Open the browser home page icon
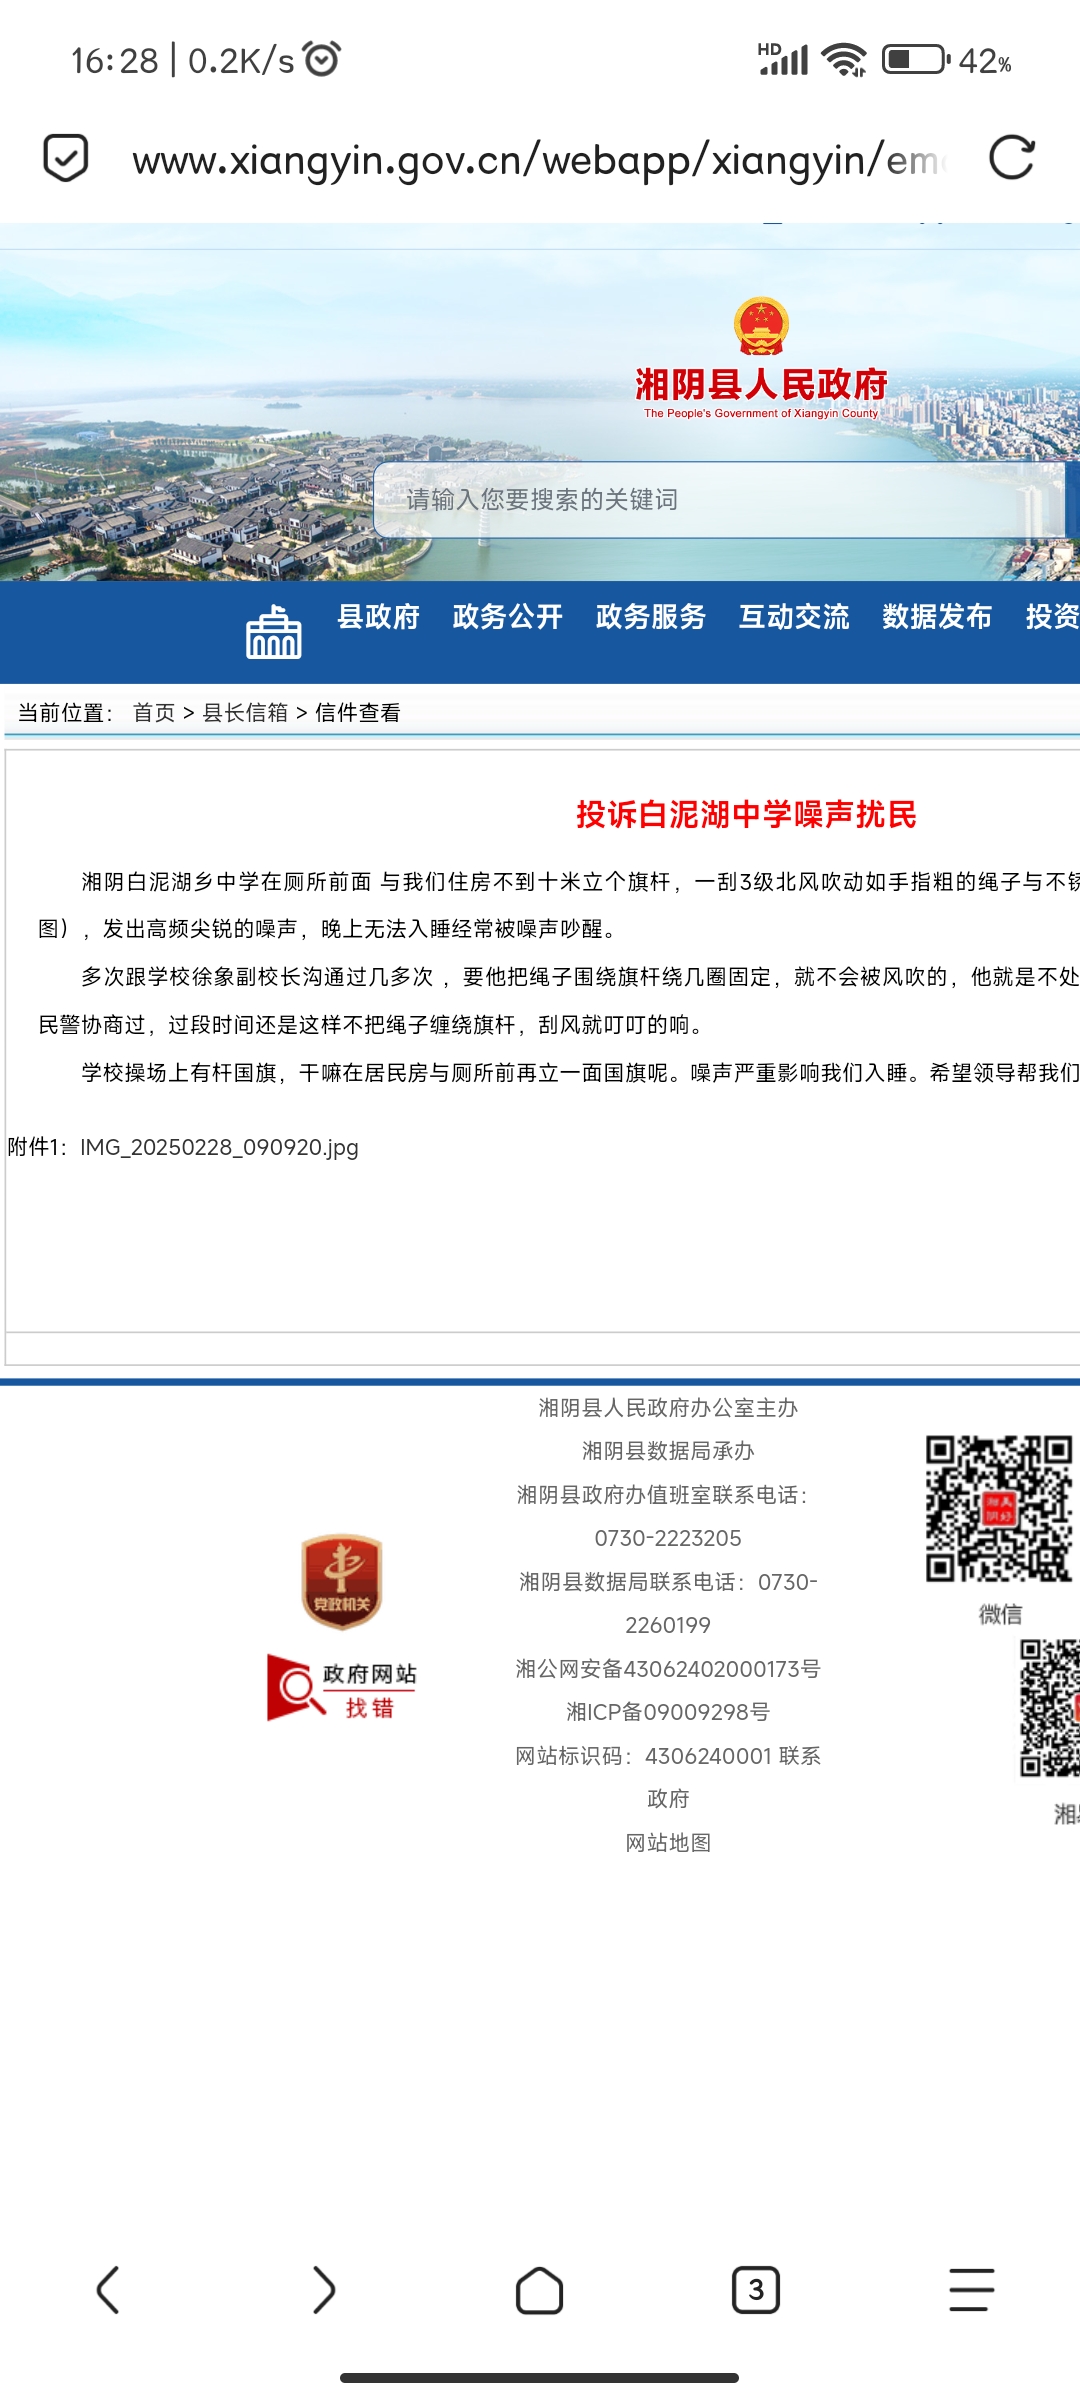Viewport: 1080px width, 2400px height. point(539,2289)
